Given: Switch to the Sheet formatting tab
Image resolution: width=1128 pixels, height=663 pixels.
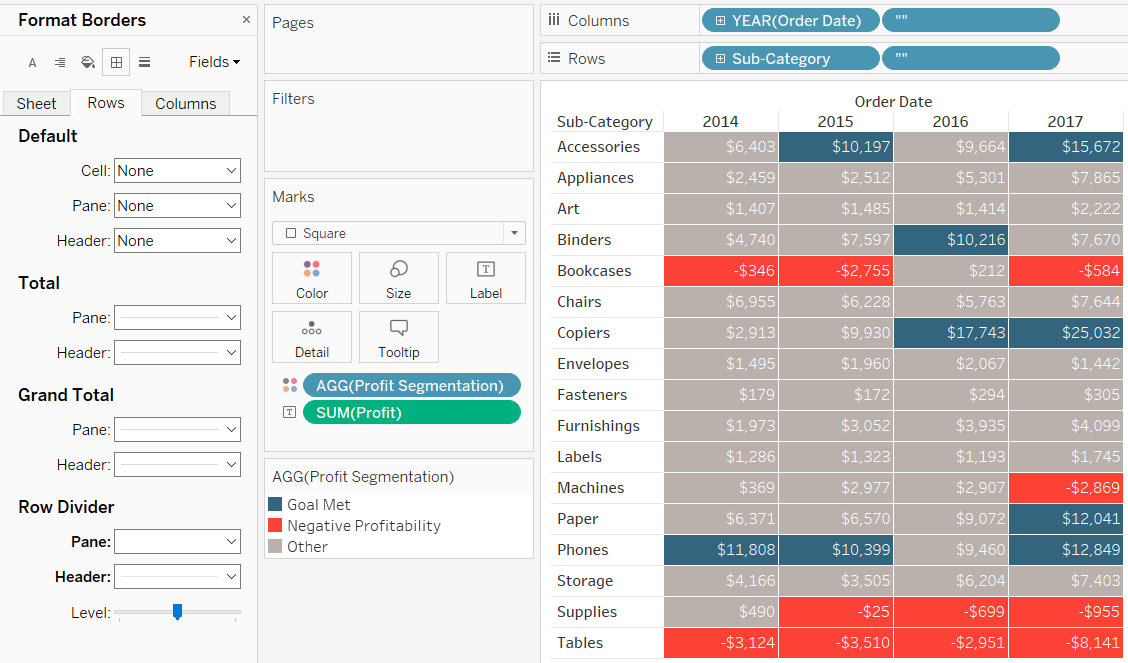Looking at the screenshot, I should (36, 103).
